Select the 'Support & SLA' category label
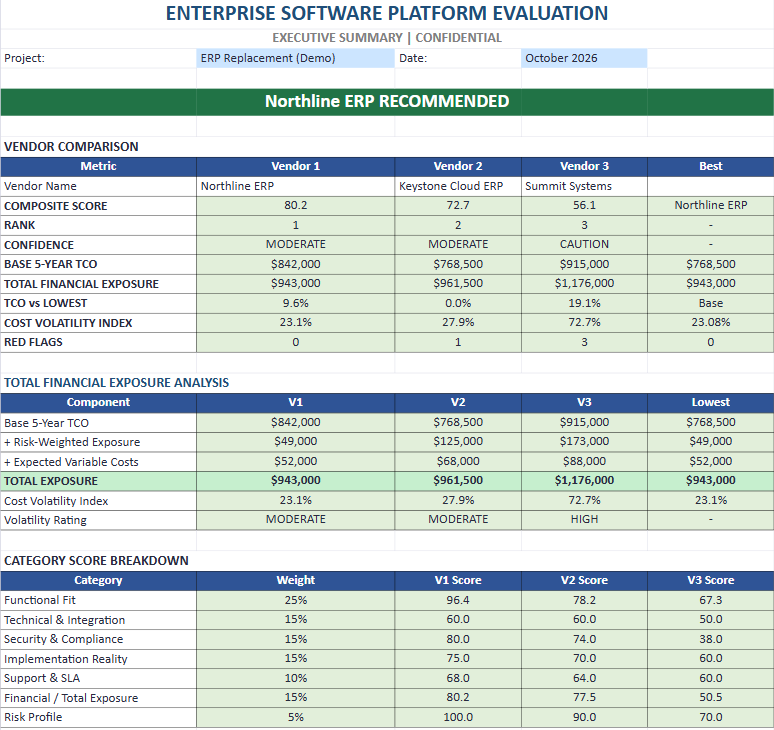This screenshot has height=730, width=774. (98, 678)
